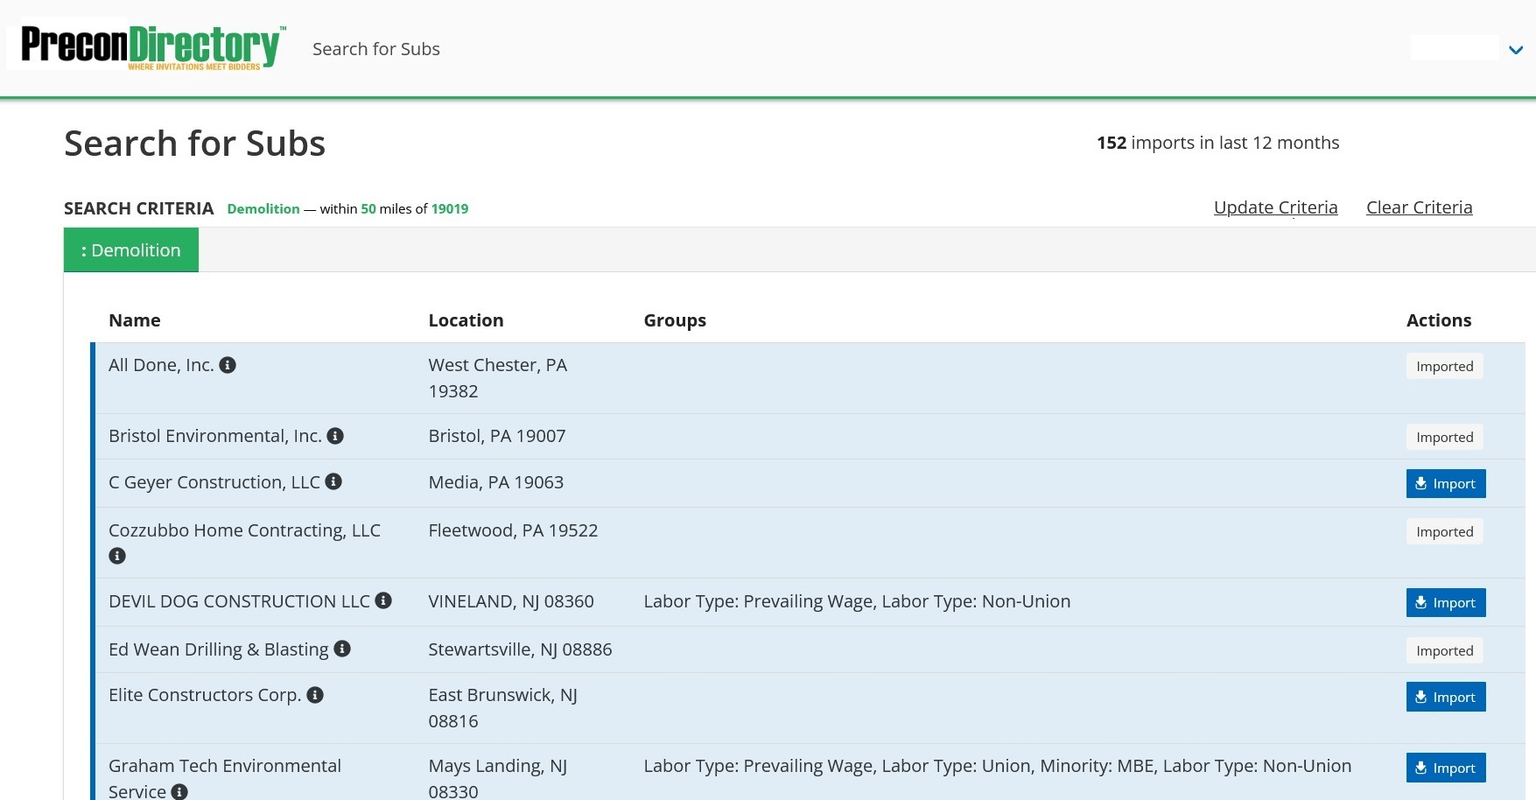Open info icon for Elite Constructors Corp.
Screen dimensions: 1536x800
315,695
